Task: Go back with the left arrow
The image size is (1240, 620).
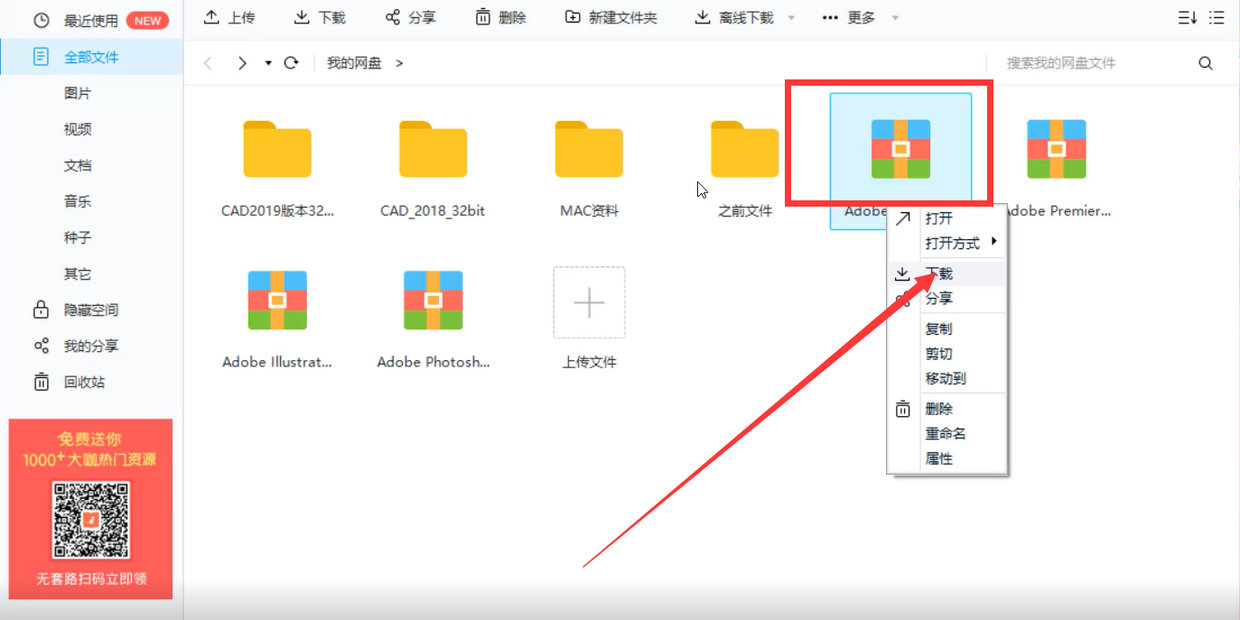Action: 208,63
